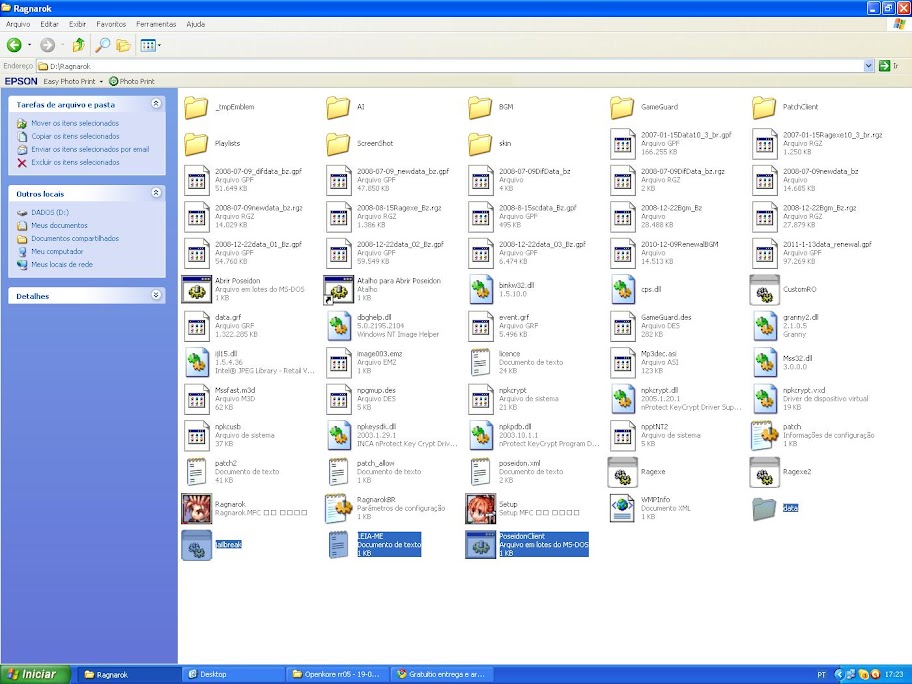Go to DADOS (D:) location
The image size is (912, 684).
tap(50, 212)
